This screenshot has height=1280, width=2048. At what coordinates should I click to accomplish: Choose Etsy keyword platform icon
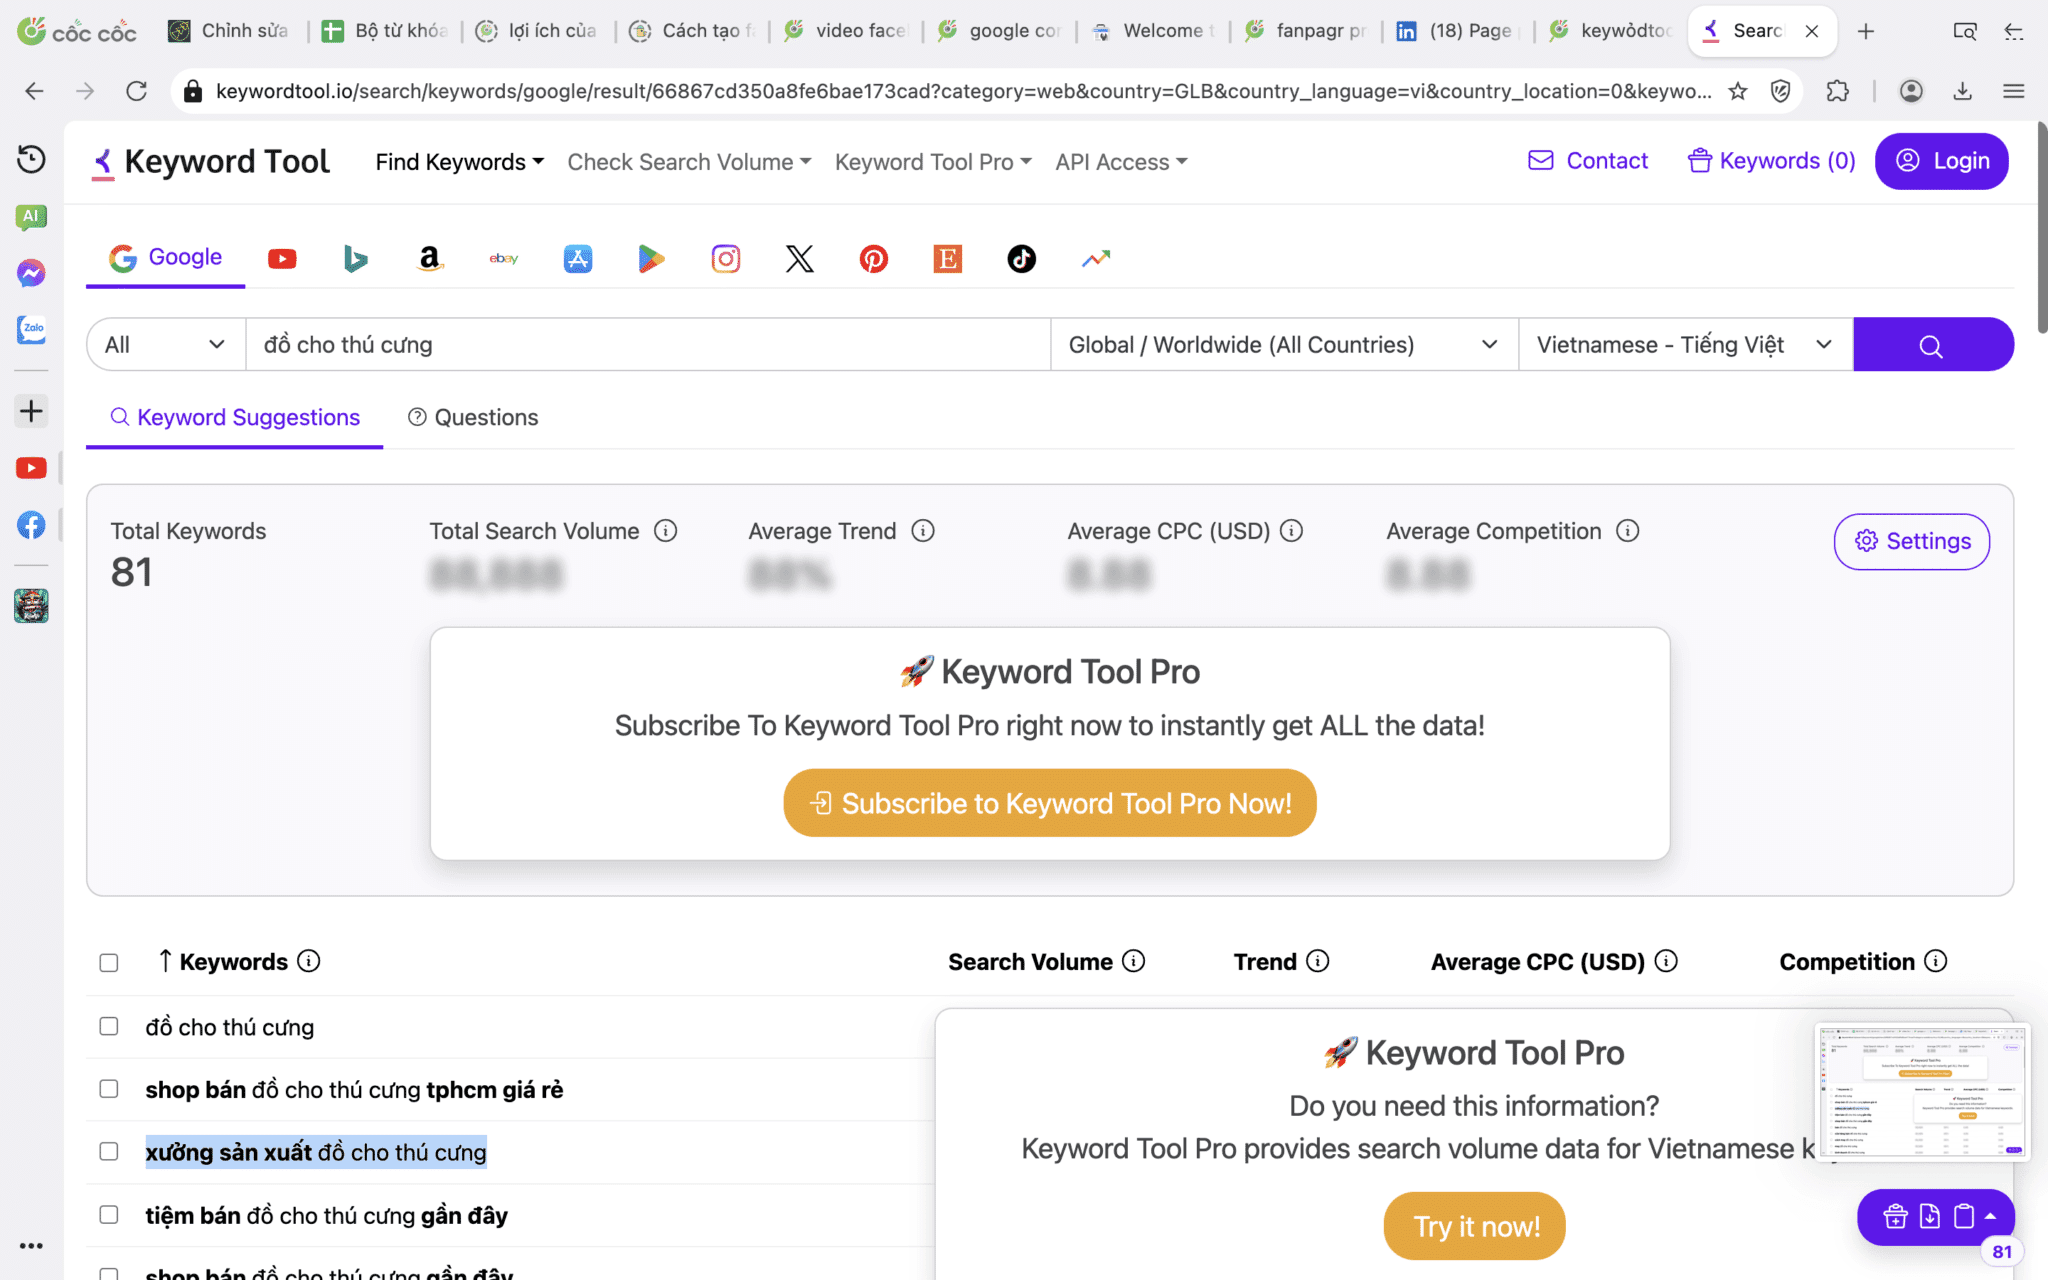(x=948, y=259)
